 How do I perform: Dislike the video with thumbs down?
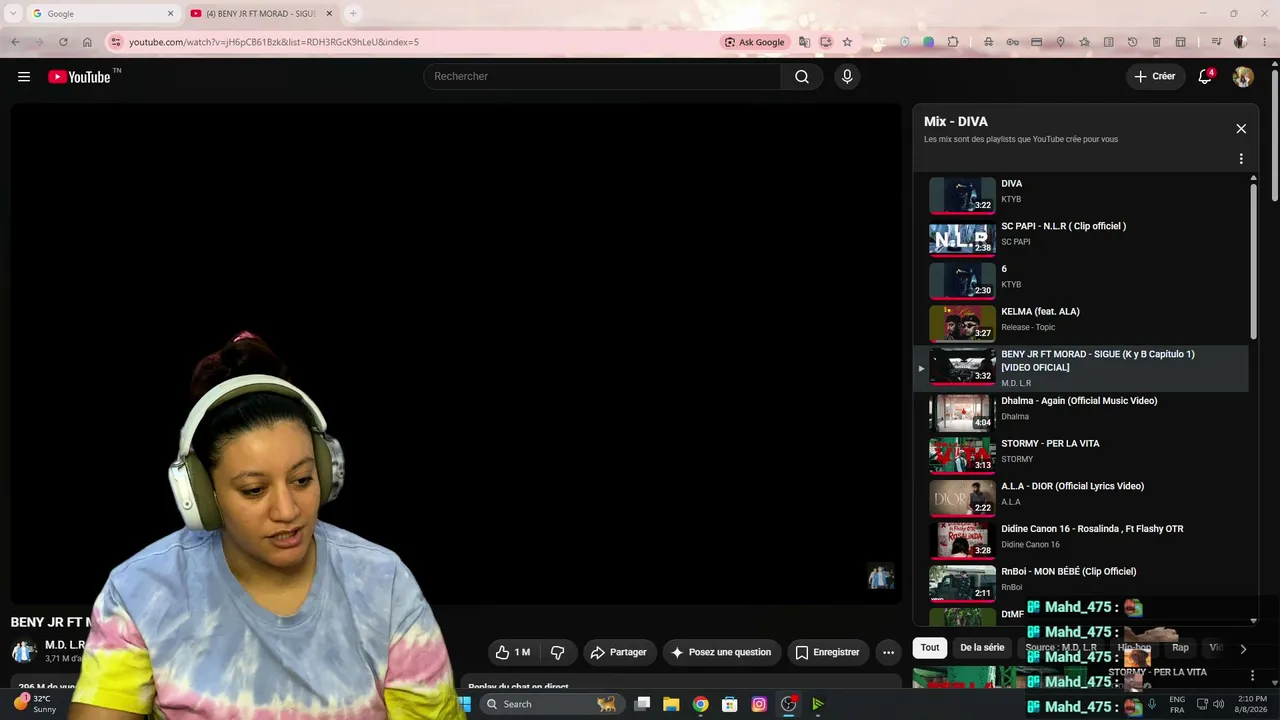click(x=558, y=652)
